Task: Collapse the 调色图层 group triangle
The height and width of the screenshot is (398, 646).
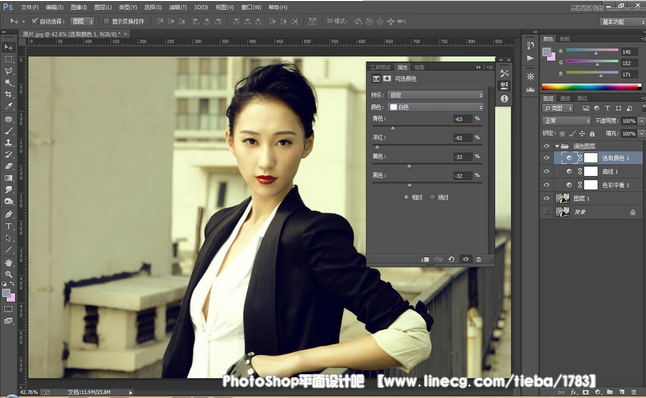Action: (557, 146)
